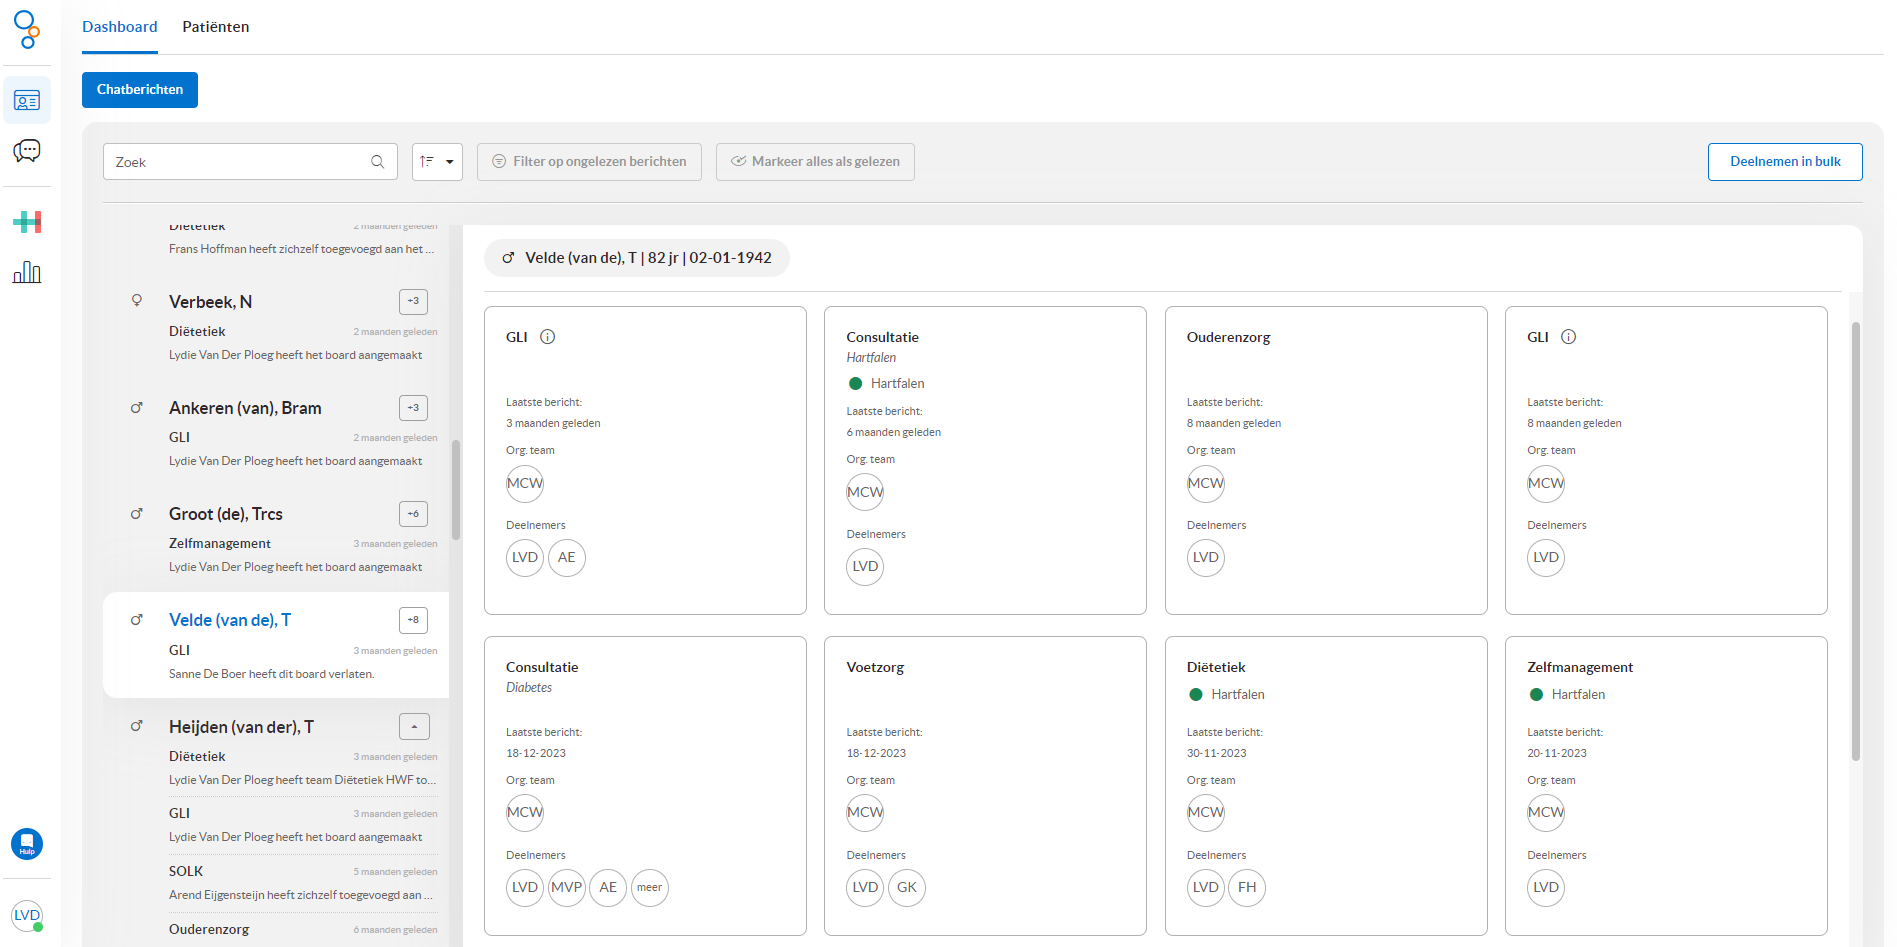Click the application logo at top-left

[27, 29]
